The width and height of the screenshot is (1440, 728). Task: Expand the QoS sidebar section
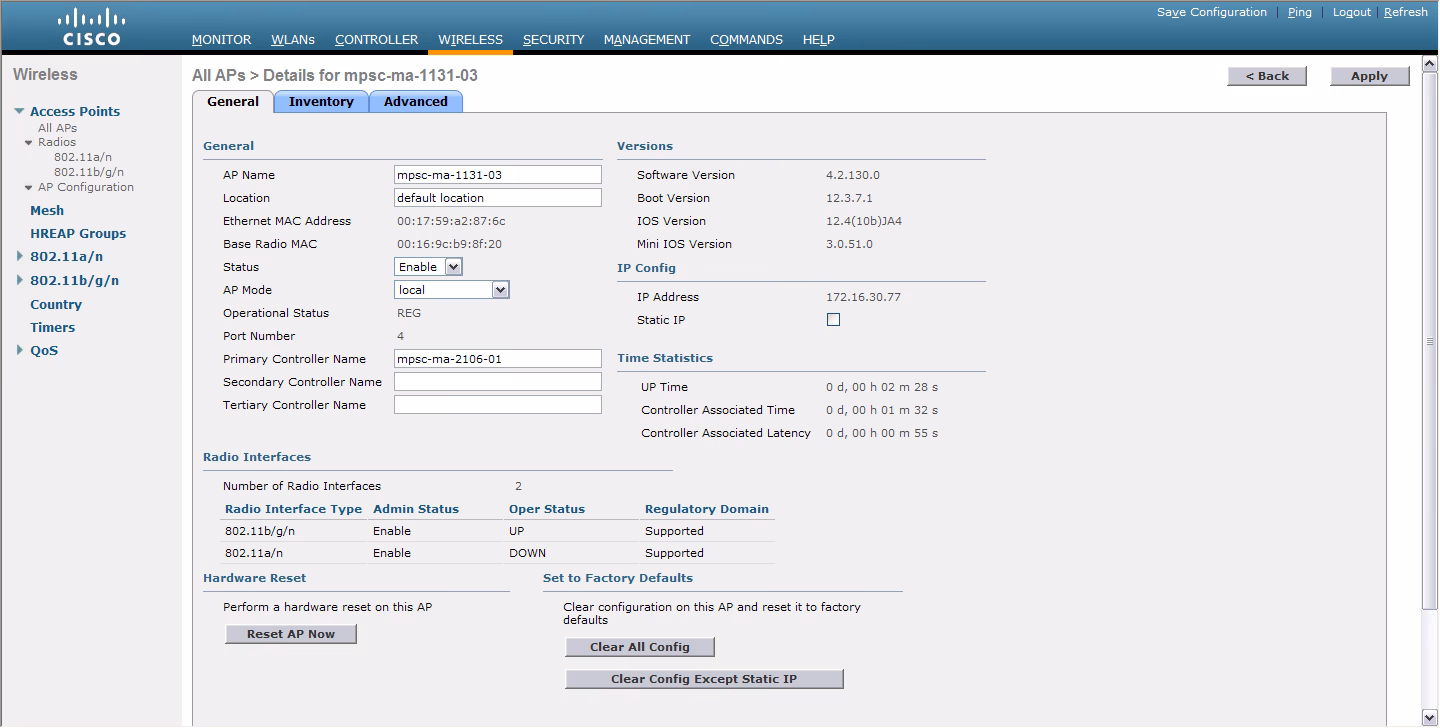[x=18, y=350]
